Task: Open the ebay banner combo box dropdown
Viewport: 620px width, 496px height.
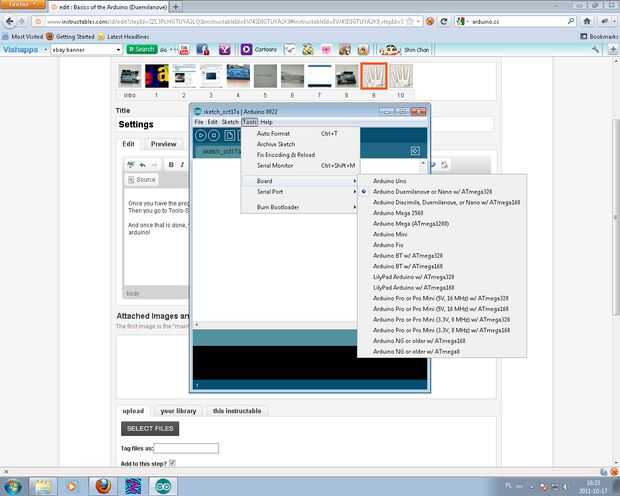Action: coord(118,49)
